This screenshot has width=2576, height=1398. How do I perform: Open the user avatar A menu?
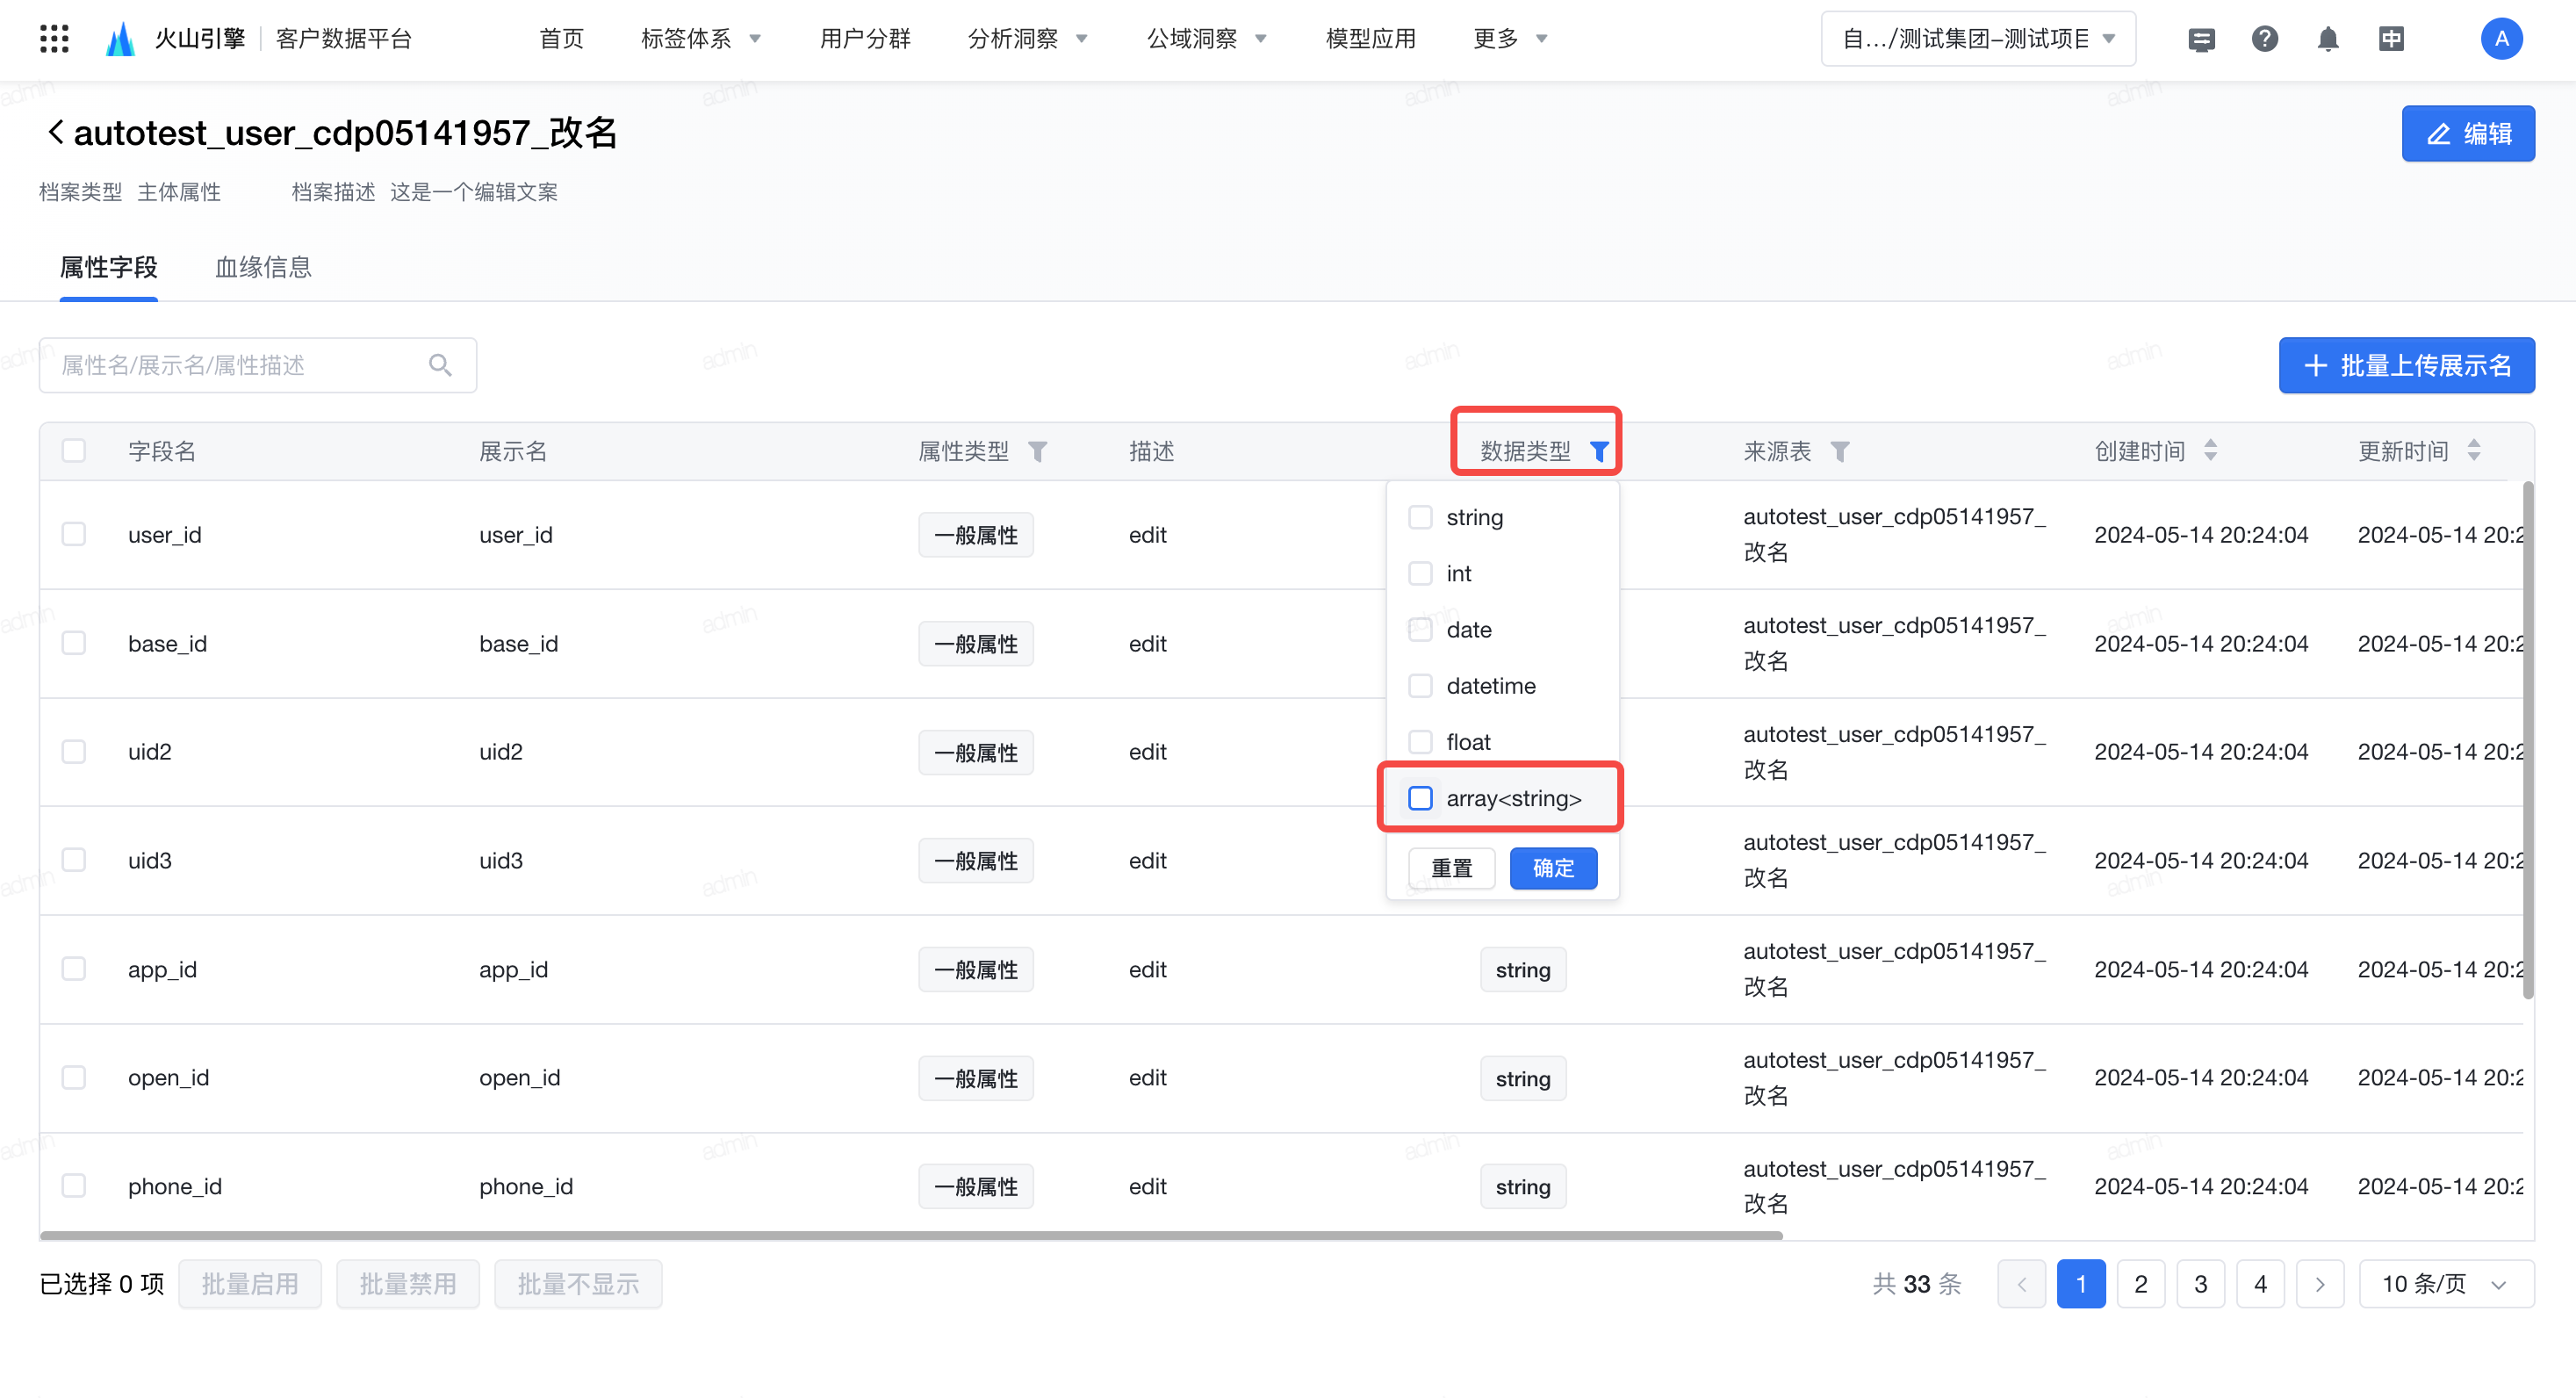(2501, 39)
